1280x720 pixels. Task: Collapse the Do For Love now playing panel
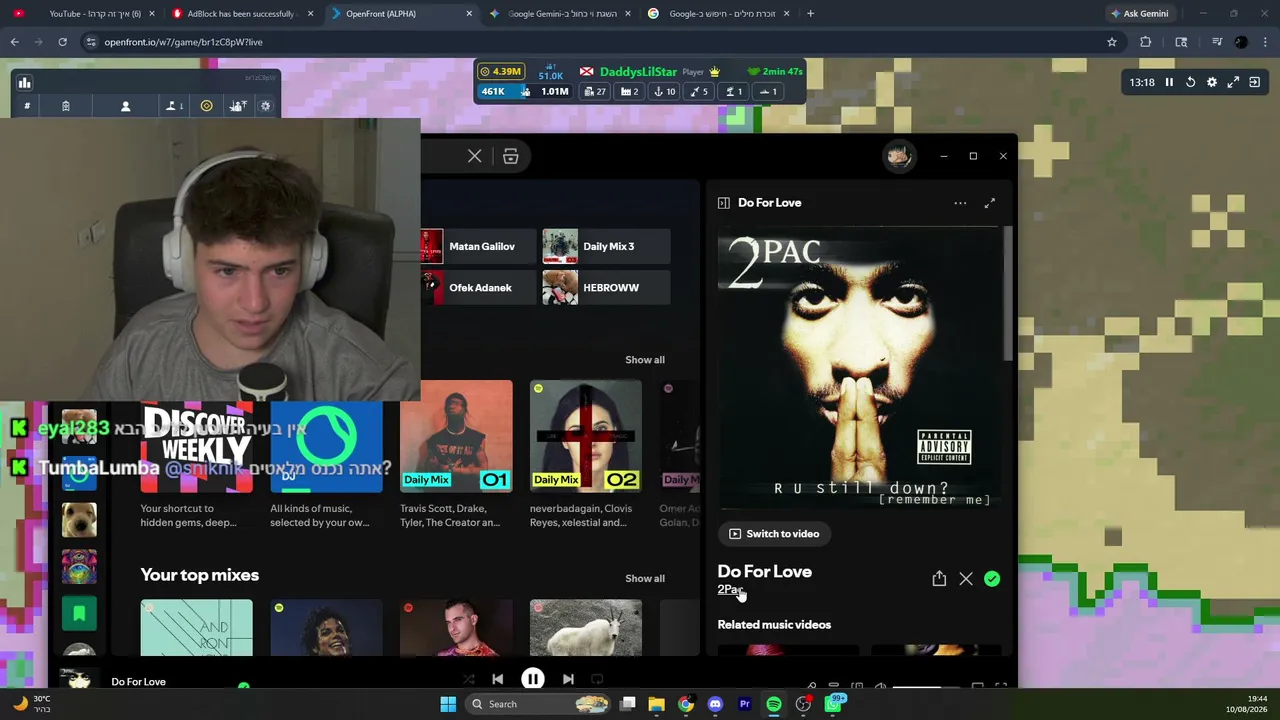coord(724,203)
